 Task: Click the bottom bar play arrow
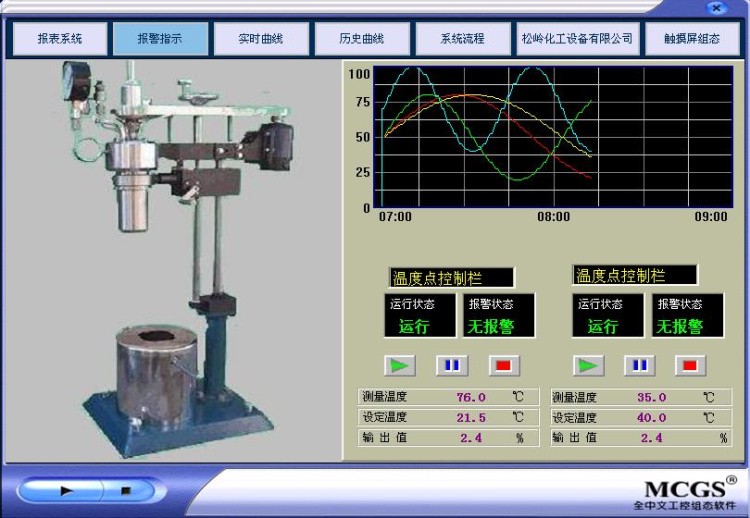[67, 491]
